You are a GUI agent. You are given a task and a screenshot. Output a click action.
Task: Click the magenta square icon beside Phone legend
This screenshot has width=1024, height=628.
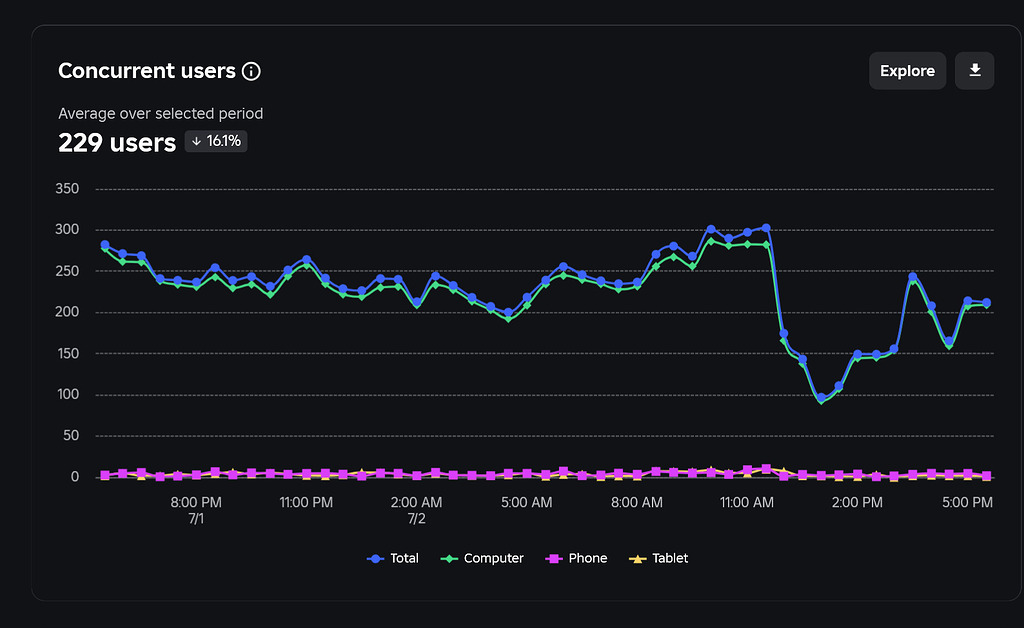552,558
